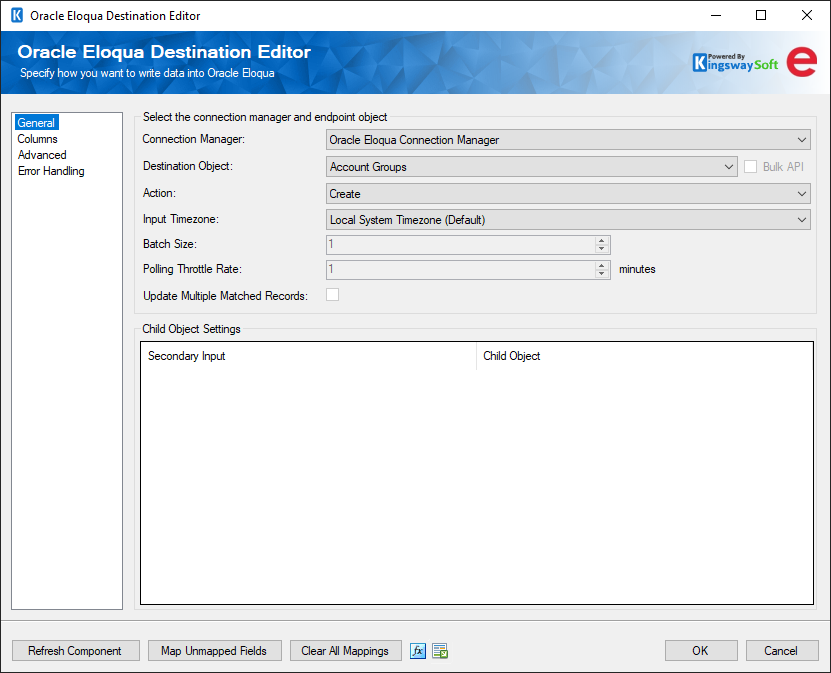831x673 pixels.
Task: Click the documentation table icon beside fx
Action: (440, 651)
